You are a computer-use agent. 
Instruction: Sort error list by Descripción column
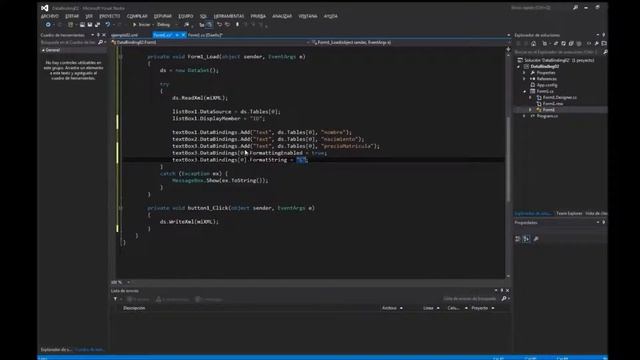coord(134,308)
